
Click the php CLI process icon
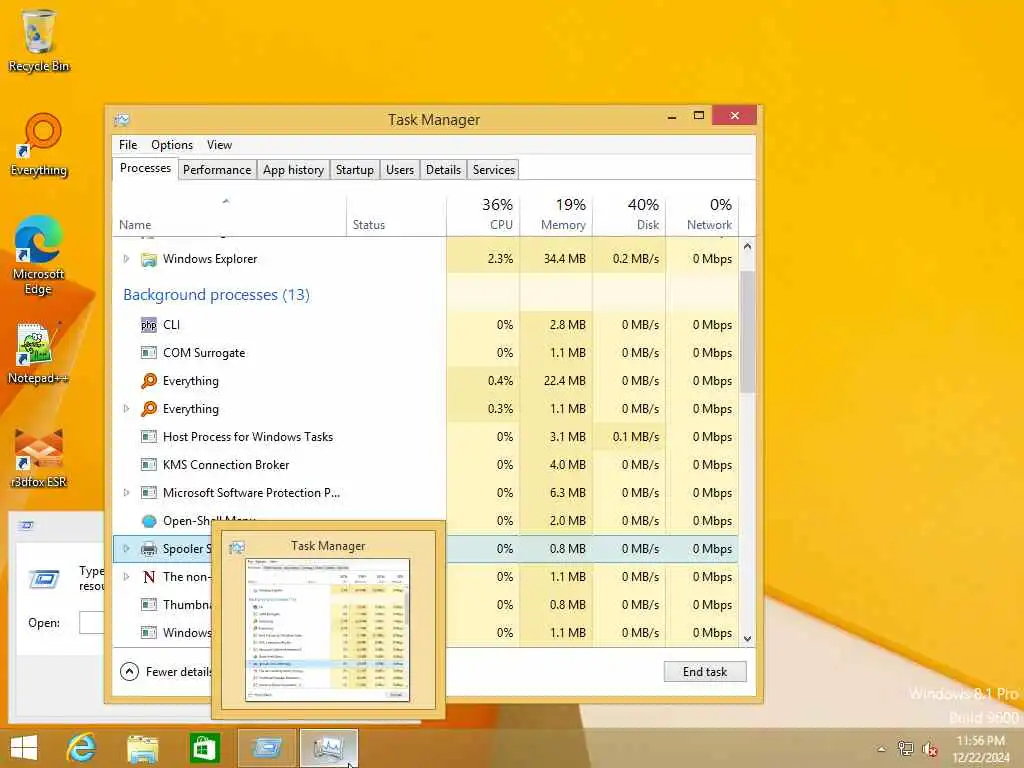point(149,325)
